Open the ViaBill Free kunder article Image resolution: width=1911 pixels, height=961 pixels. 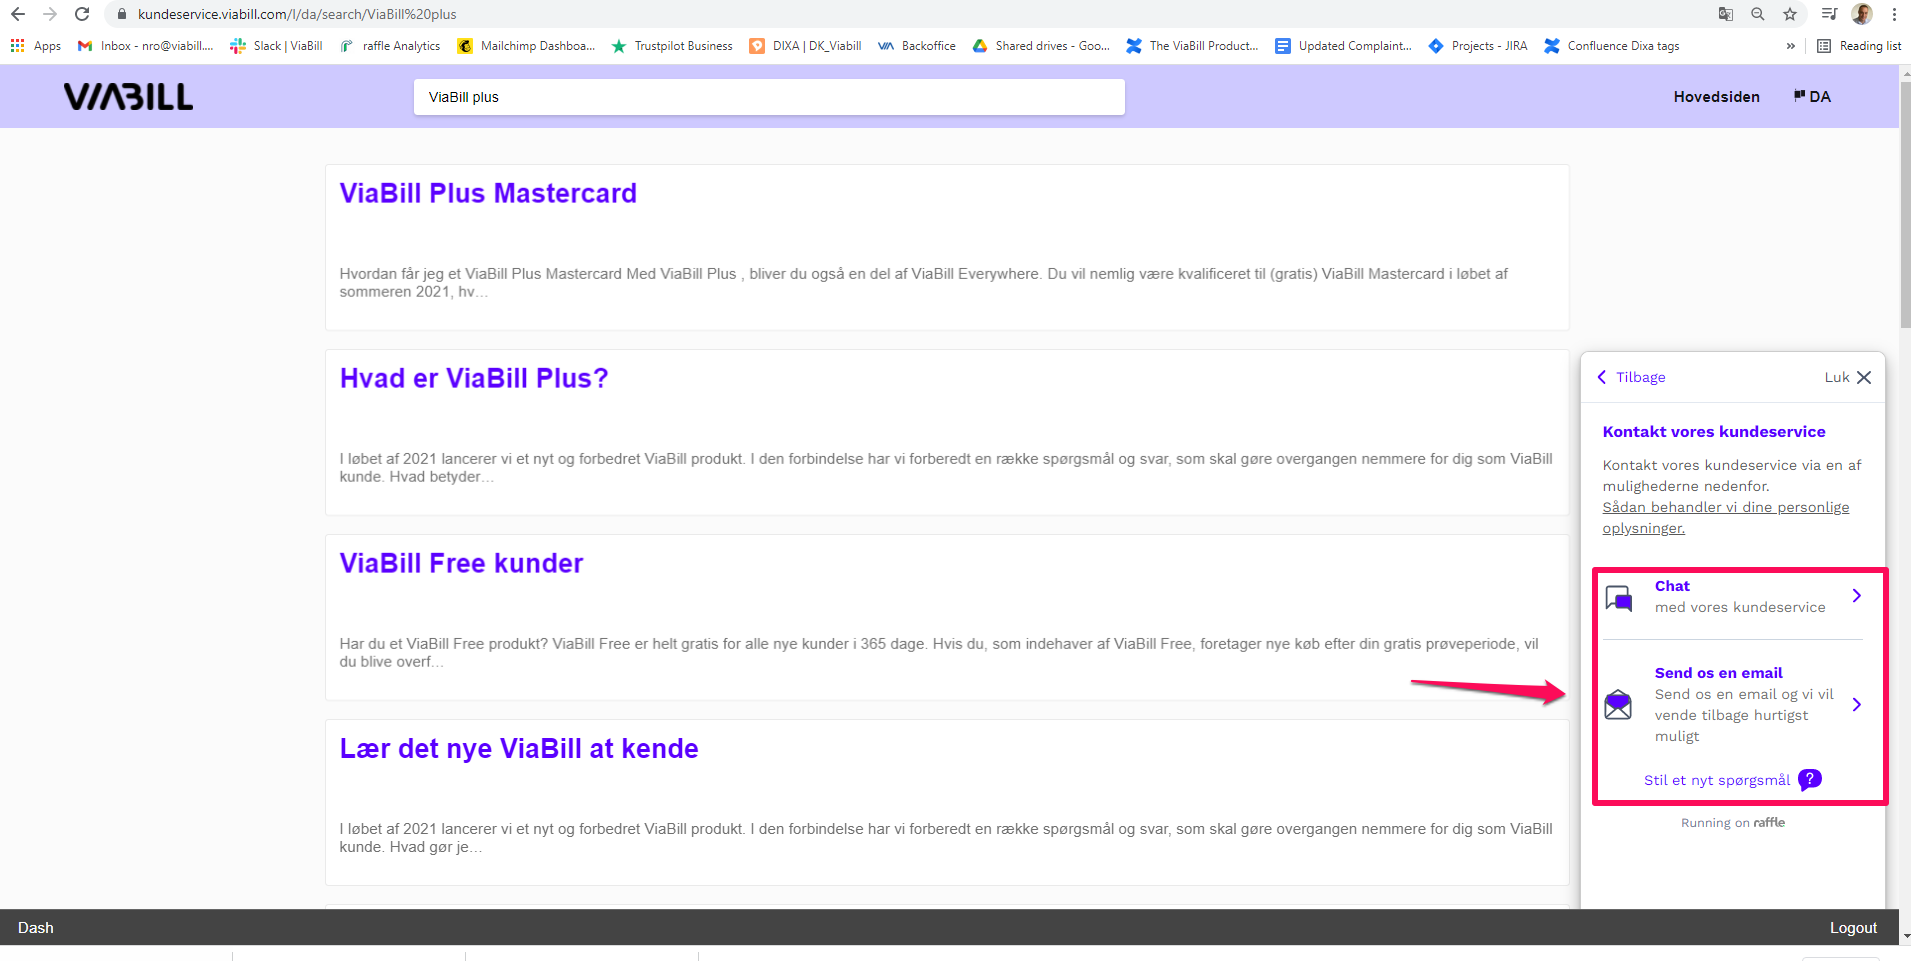(461, 563)
